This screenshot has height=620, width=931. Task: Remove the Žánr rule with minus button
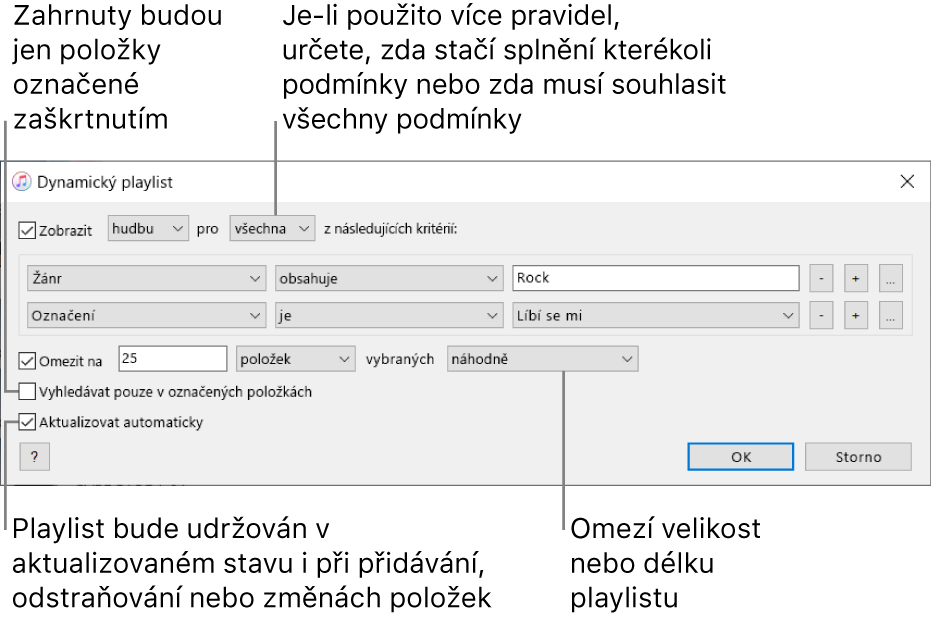(x=821, y=279)
